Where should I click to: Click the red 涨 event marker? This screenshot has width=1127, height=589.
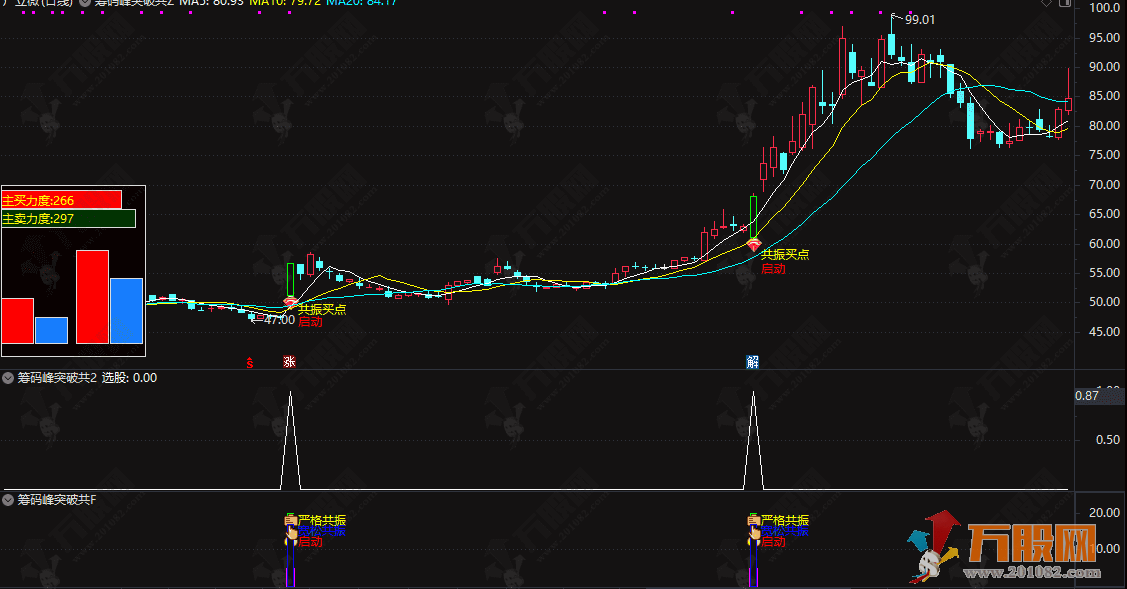click(x=290, y=362)
